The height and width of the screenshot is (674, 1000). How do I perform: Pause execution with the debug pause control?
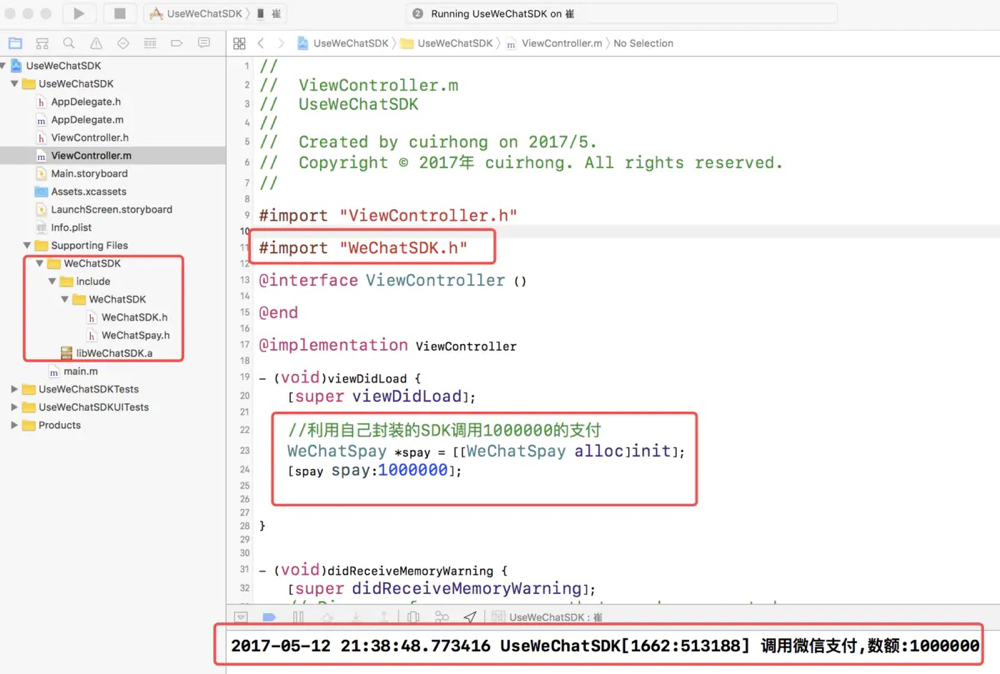pyautogui.click(x=300, y=616)
